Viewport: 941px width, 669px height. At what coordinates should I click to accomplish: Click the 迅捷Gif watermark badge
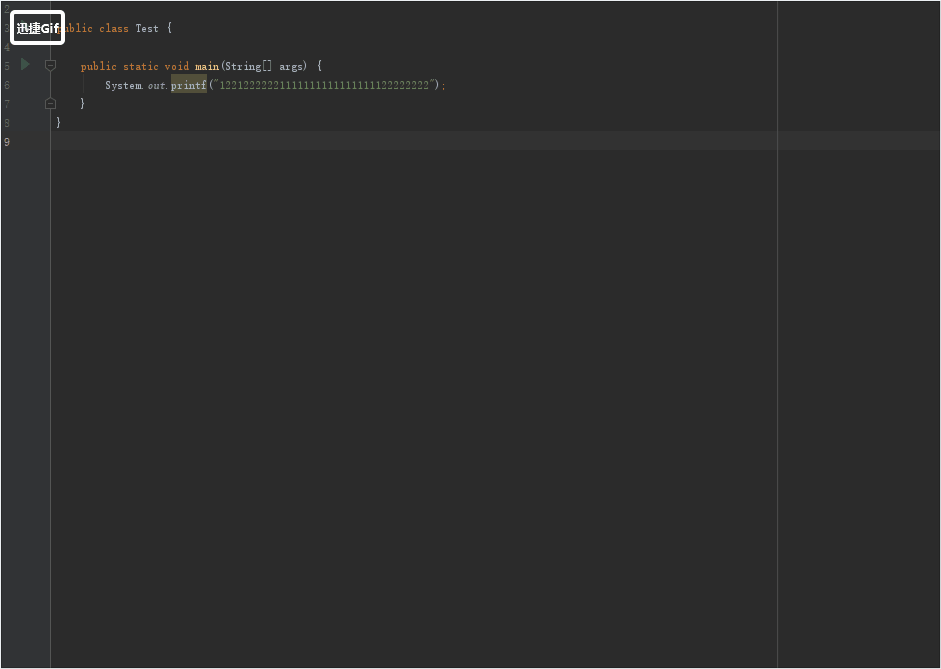tap(38, 28)
